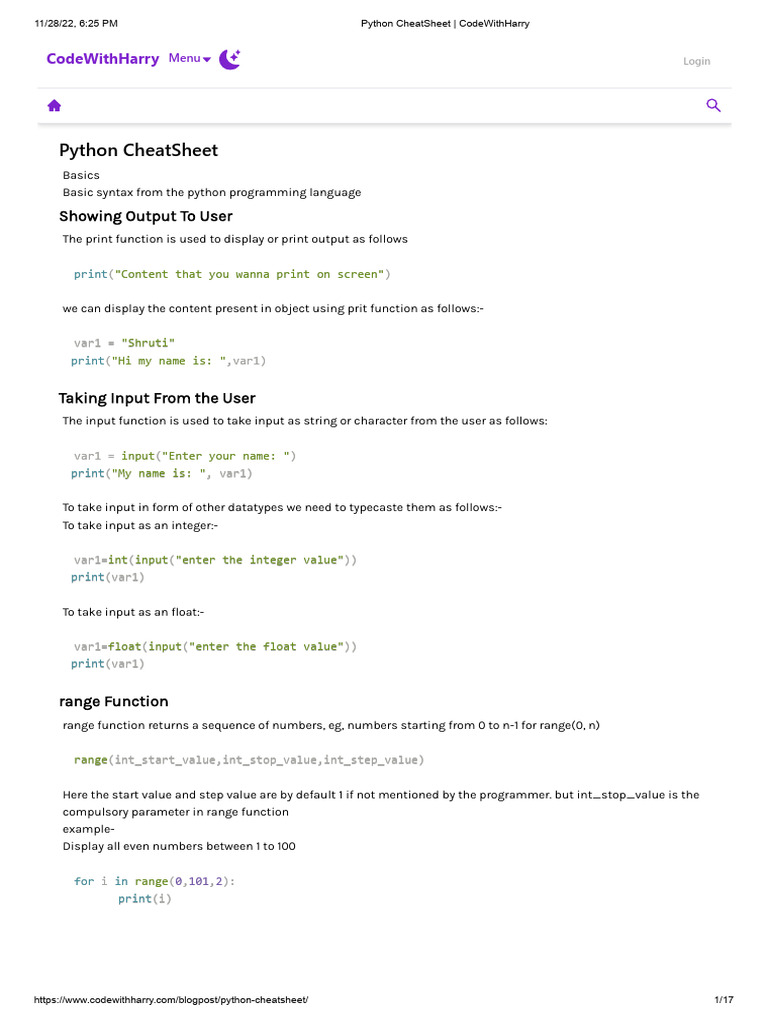768x1024 pixels.
Task: Click the for i in range code
Action: pyautogui.click(x=154, y=881)
